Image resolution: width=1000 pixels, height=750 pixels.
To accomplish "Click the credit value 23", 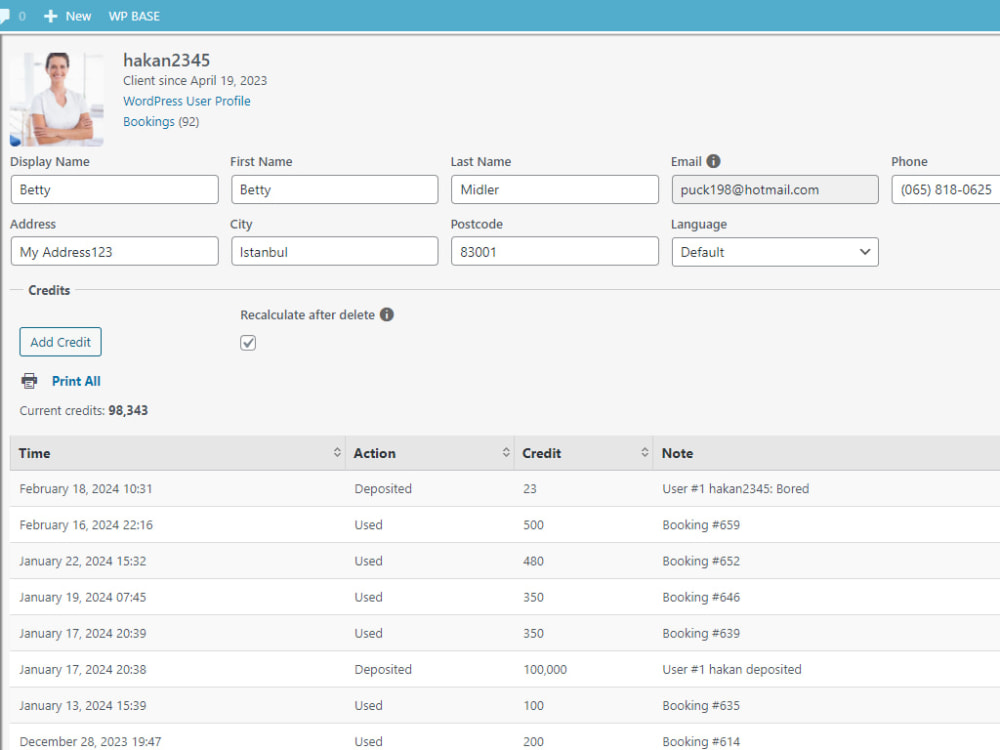I will coord(530,489).
